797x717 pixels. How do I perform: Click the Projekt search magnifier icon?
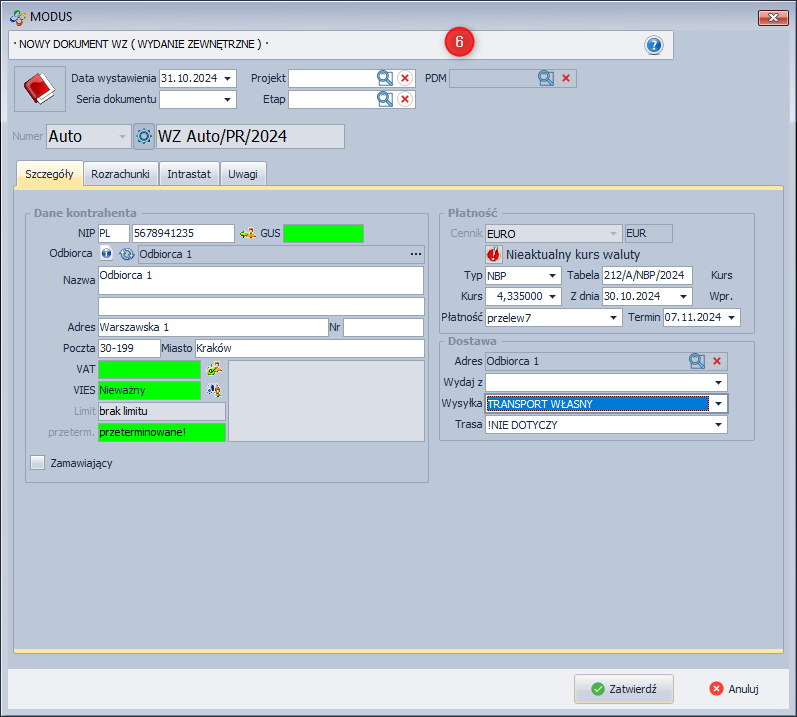click(385, 78)
